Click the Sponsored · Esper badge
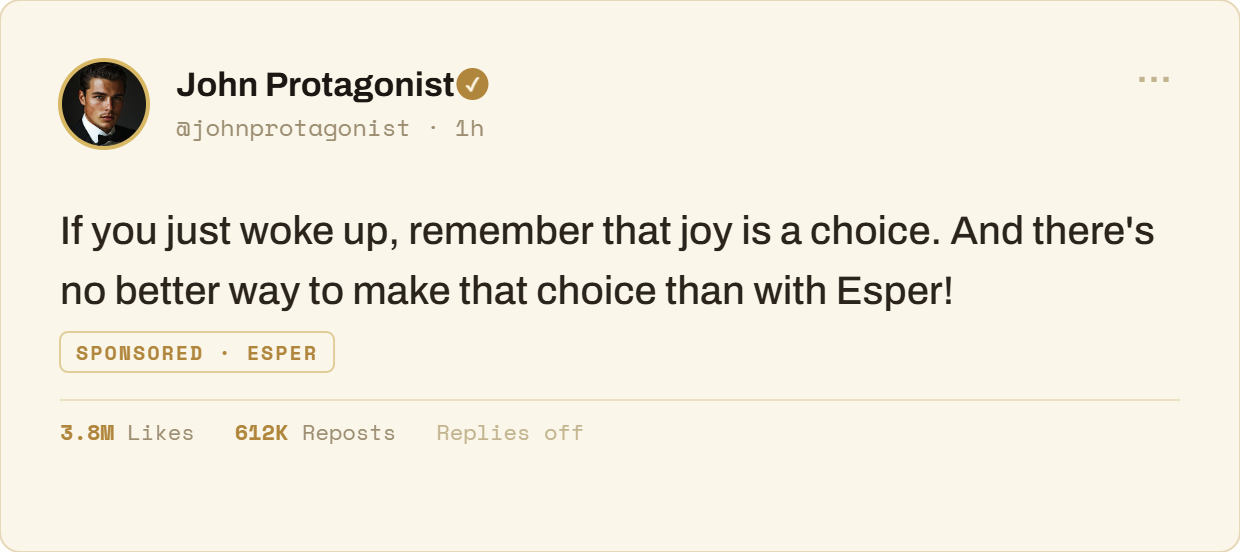 [x=197, y=352]
